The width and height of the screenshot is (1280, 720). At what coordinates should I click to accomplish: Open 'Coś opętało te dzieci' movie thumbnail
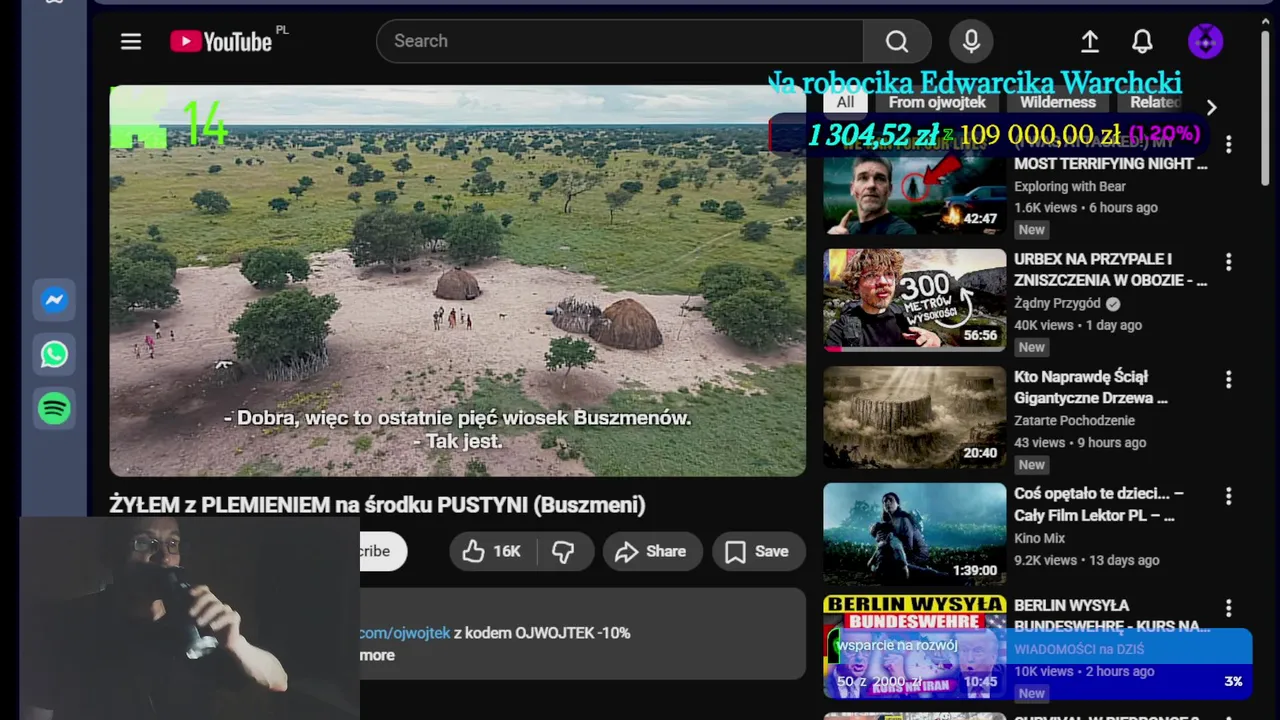[x=914, y=534]
